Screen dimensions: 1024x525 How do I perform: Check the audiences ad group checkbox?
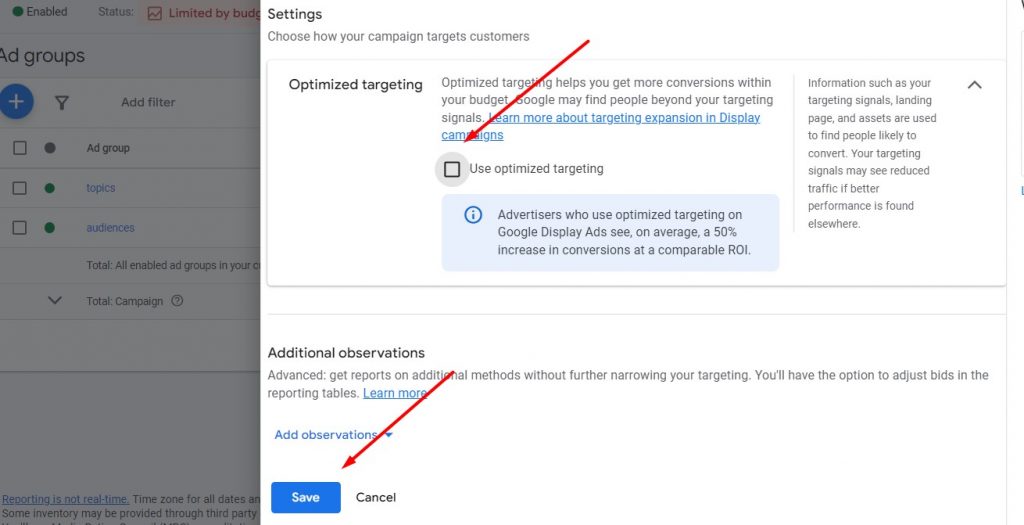[20, 228]
